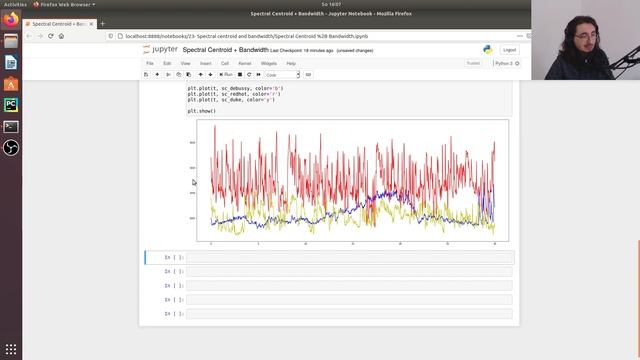
Task: Reload the current page
Action: pyautogui.click(x=51, y=36)
